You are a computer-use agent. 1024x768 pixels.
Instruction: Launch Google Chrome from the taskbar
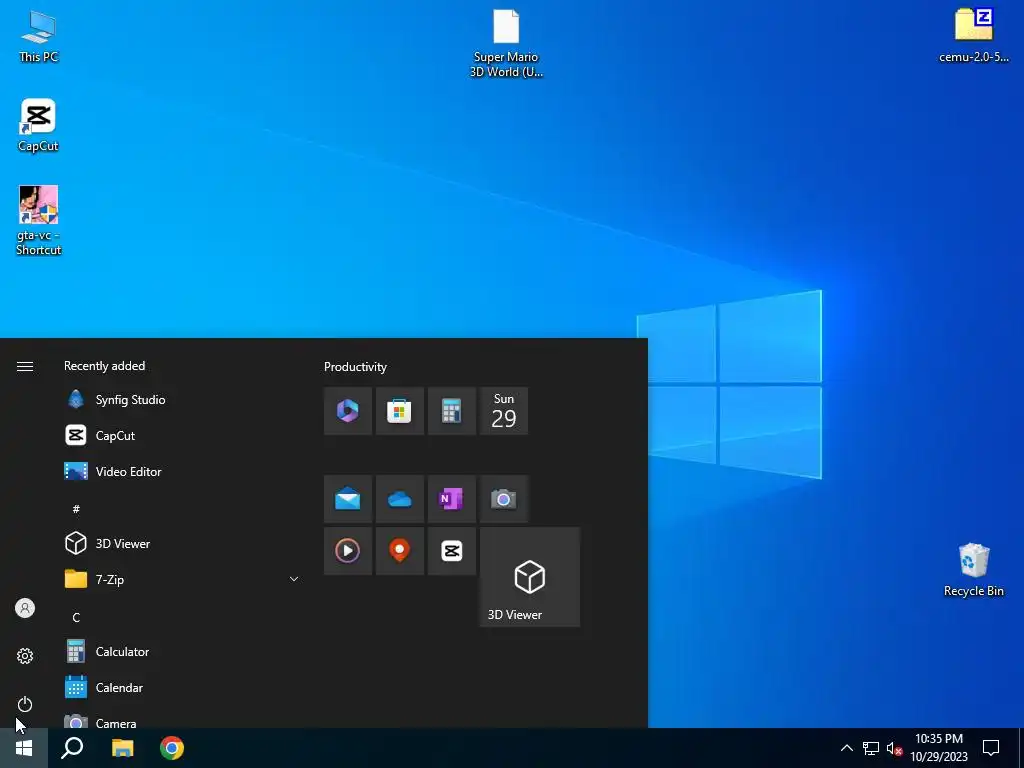coord(172,748)
